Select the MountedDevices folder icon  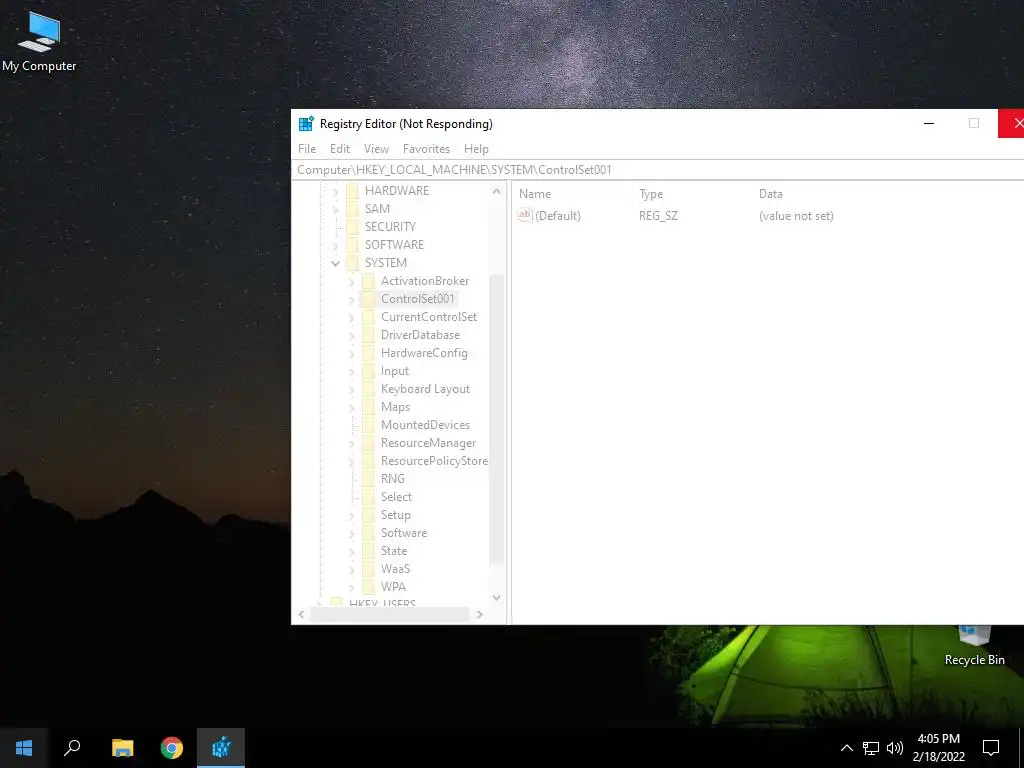(x=369, y=425)
